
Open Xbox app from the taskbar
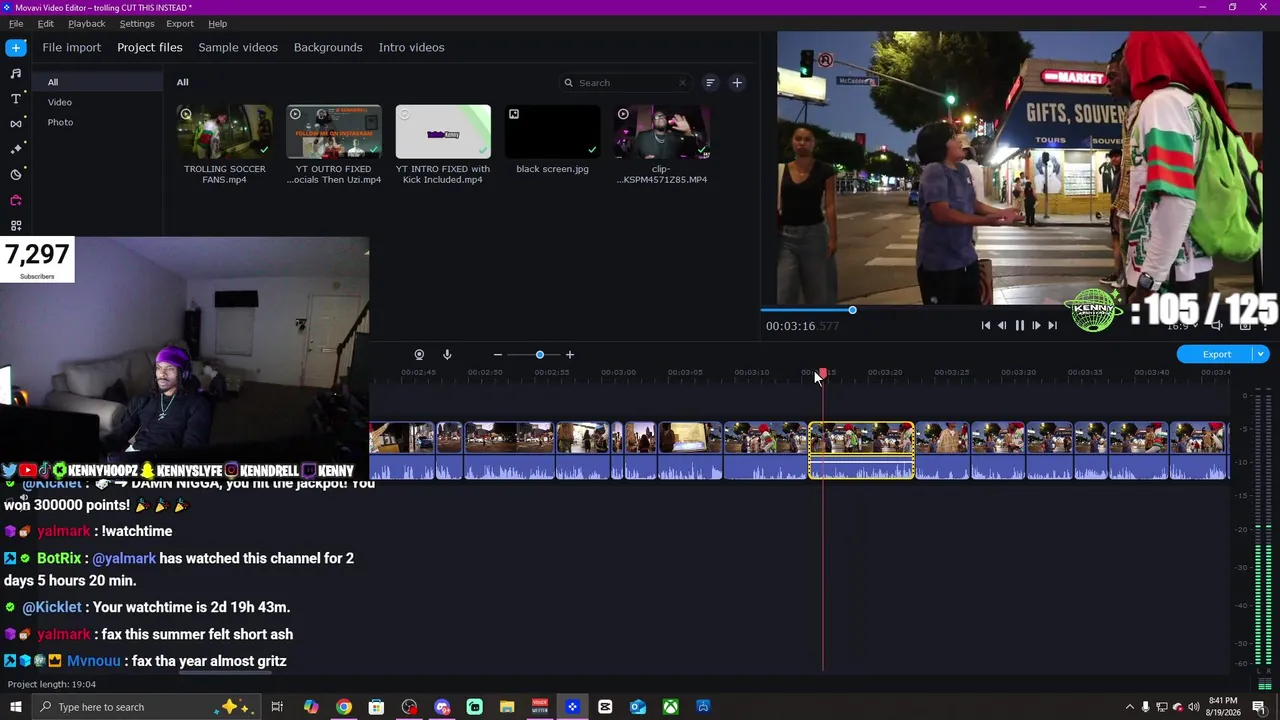(x=670, y=707)
